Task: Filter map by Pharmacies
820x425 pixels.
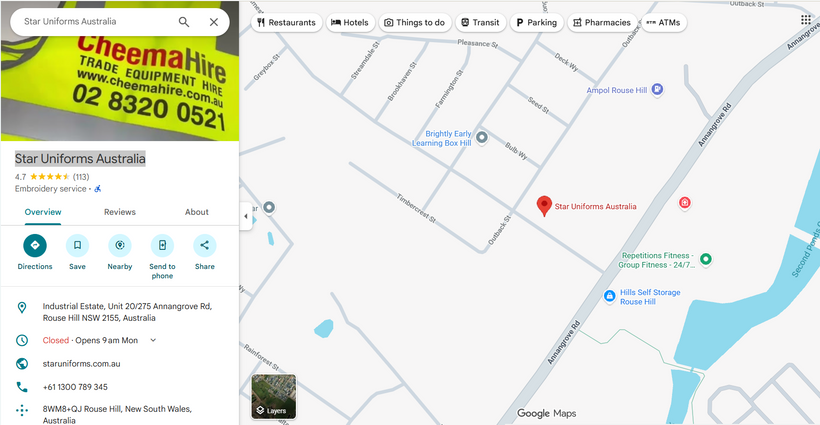Action: click(x=602, y=22)
